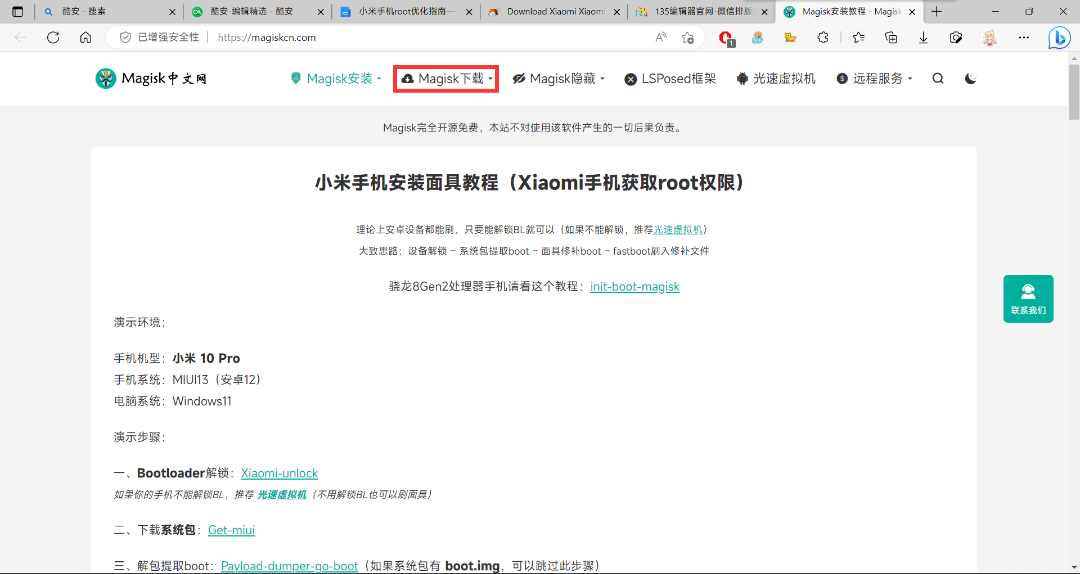Viewport: 1080px width, 574px height.
Task: Open the init-boot-magisk tutorial link
Action: pyautogui.click(x=634, y=286)
